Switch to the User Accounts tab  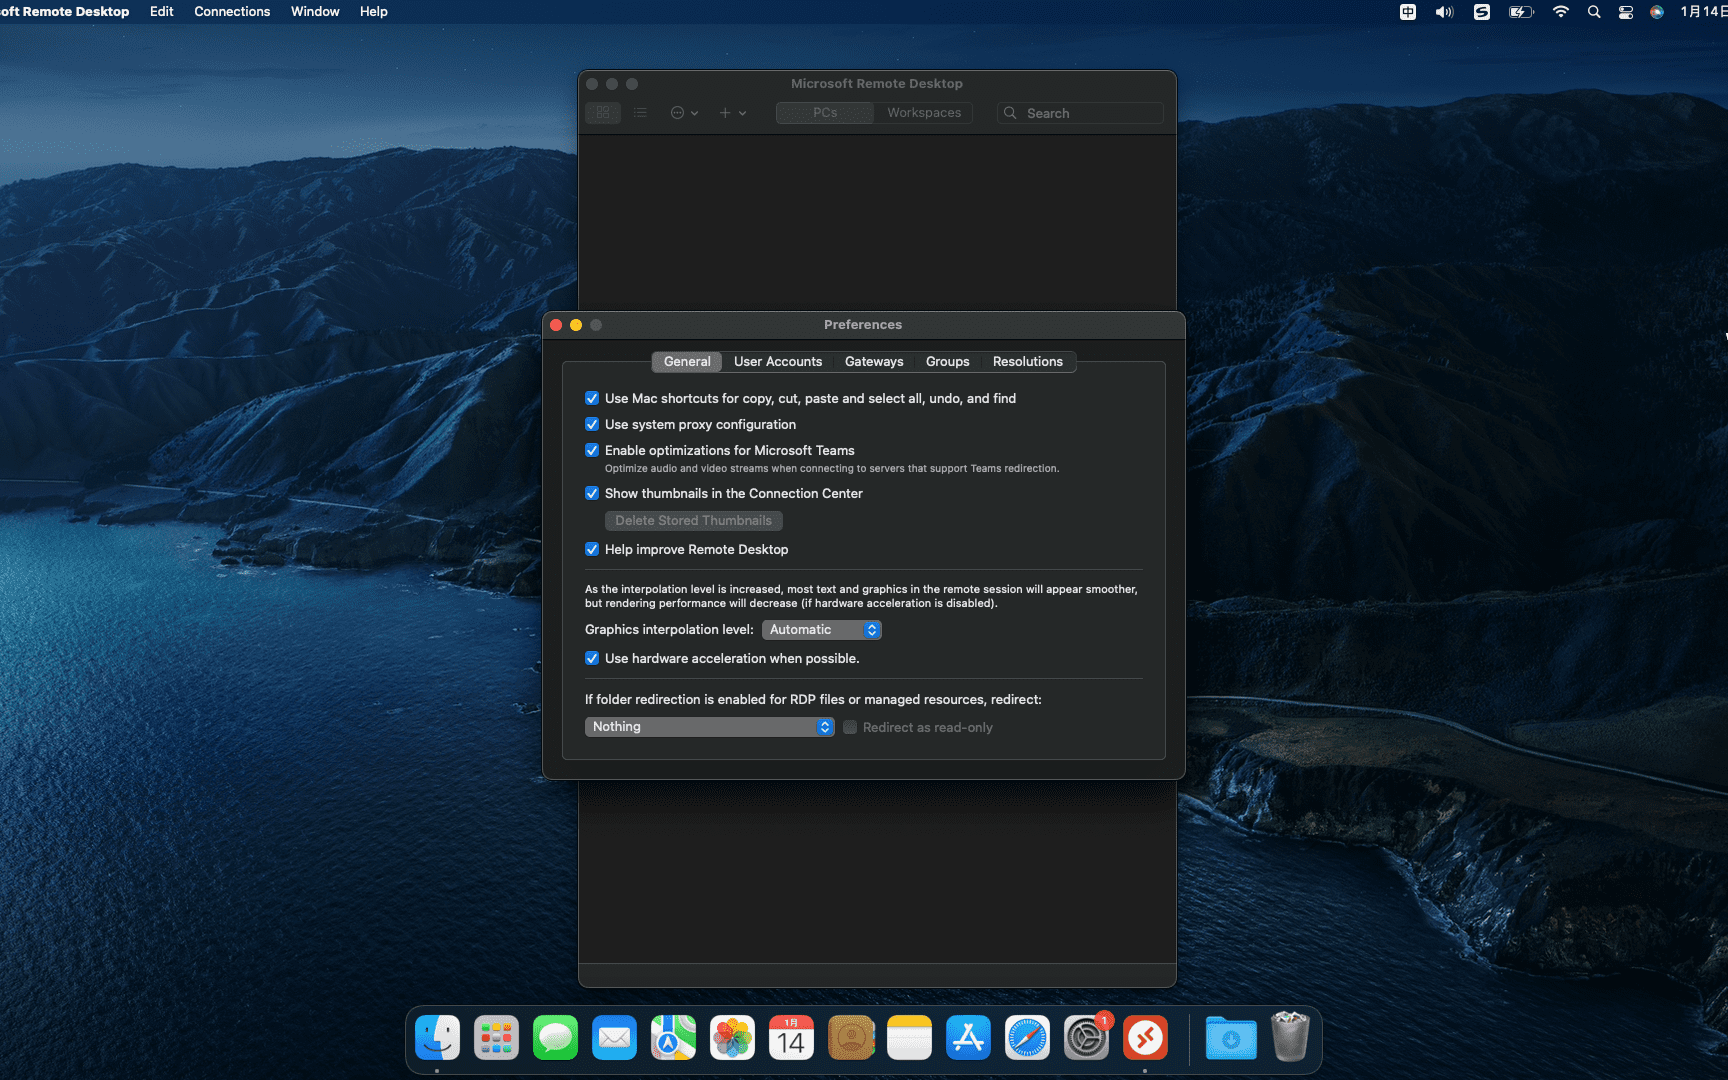(x=777, y=361)
